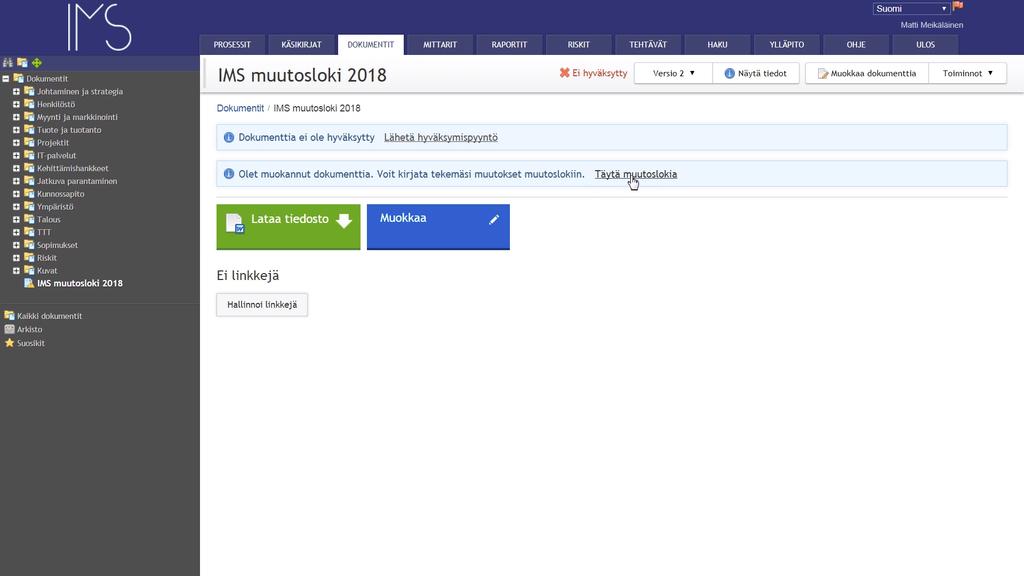Click the document icon on Lataa tiedosto tile
This screenshot has height=576, width=1024.
click(x=235, y=223)
